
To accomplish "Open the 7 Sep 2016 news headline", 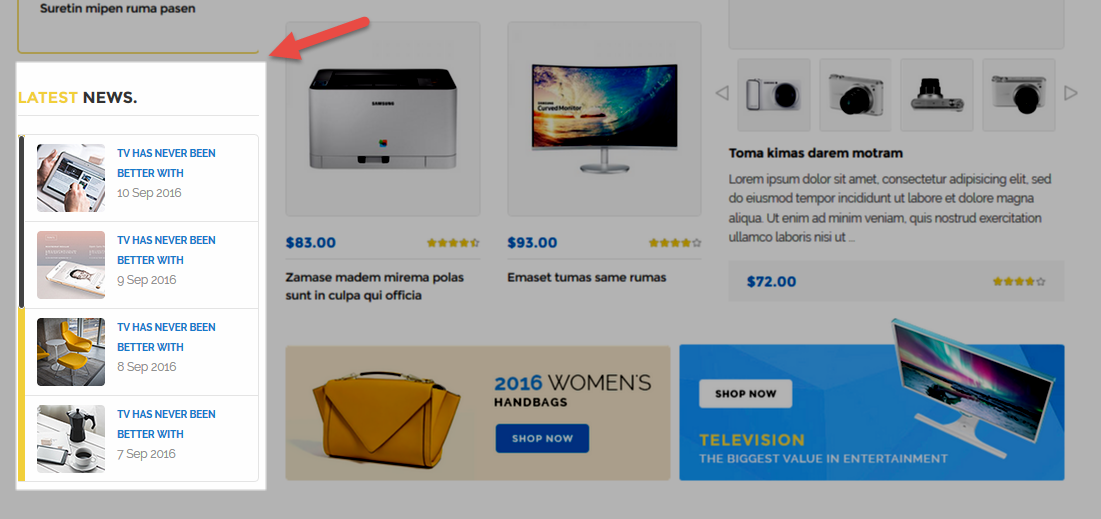I will (x=166, y=424).
